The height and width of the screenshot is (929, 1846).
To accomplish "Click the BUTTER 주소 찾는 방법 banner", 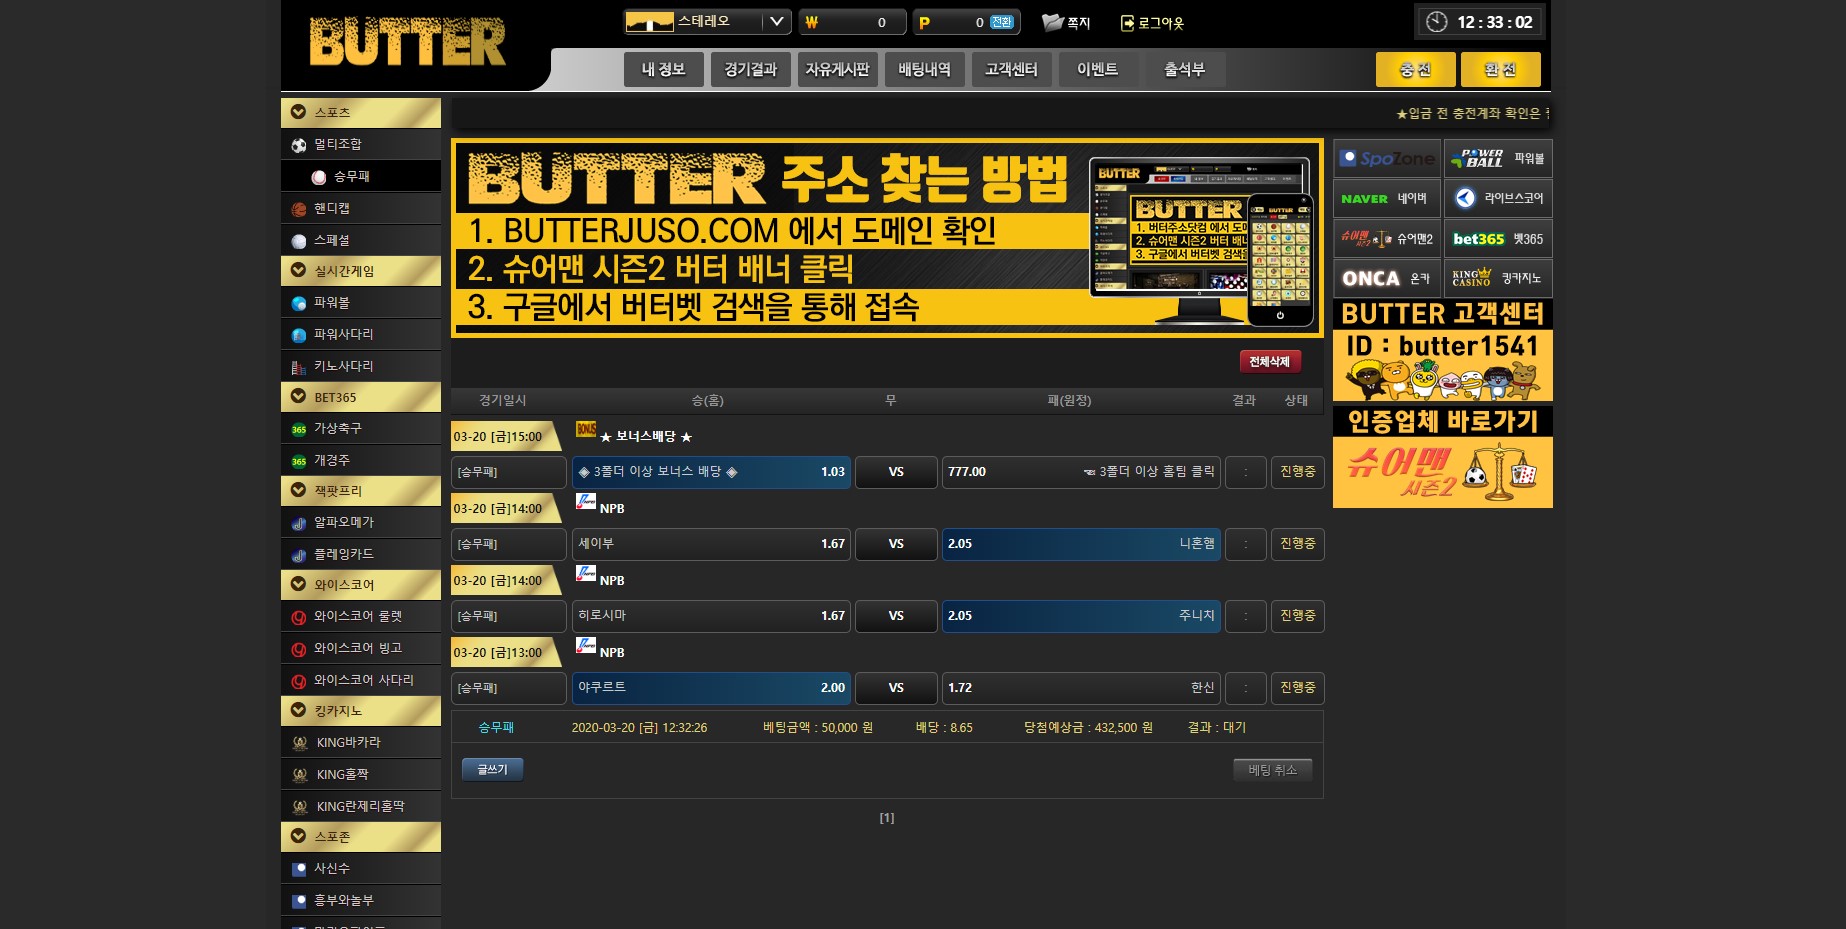I will (x=887, y=238).
